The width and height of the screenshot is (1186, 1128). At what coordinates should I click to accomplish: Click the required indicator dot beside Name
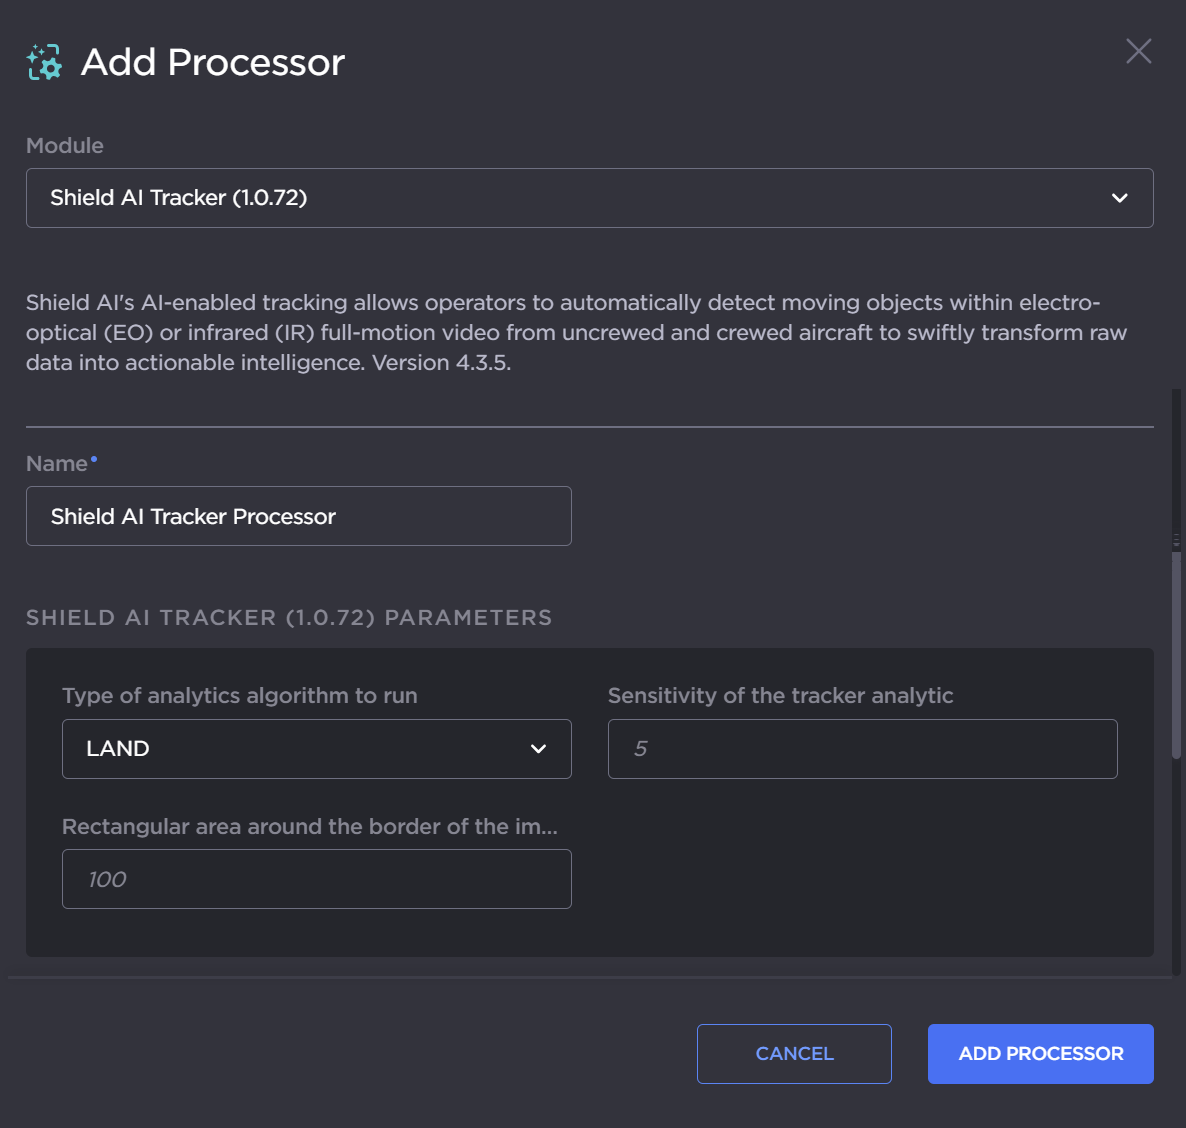coord(94,459)
